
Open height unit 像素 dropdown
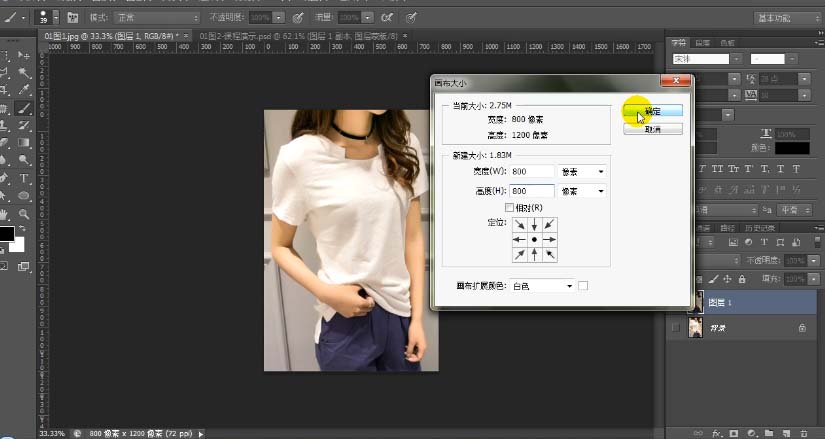(581, 191)
